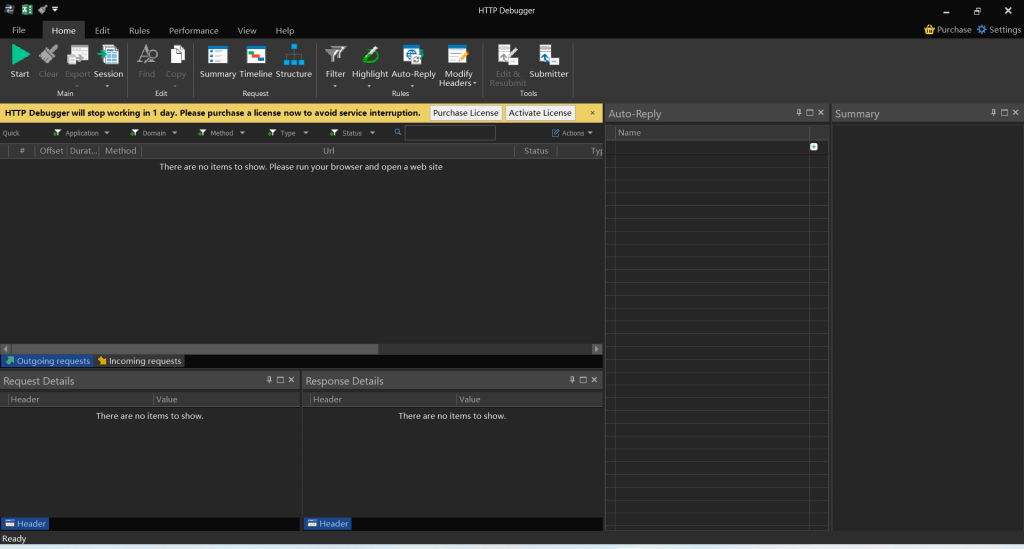Sort by the Status column header
The height and width of the screenshot is (549, 1024).
[x=536, y=151]
